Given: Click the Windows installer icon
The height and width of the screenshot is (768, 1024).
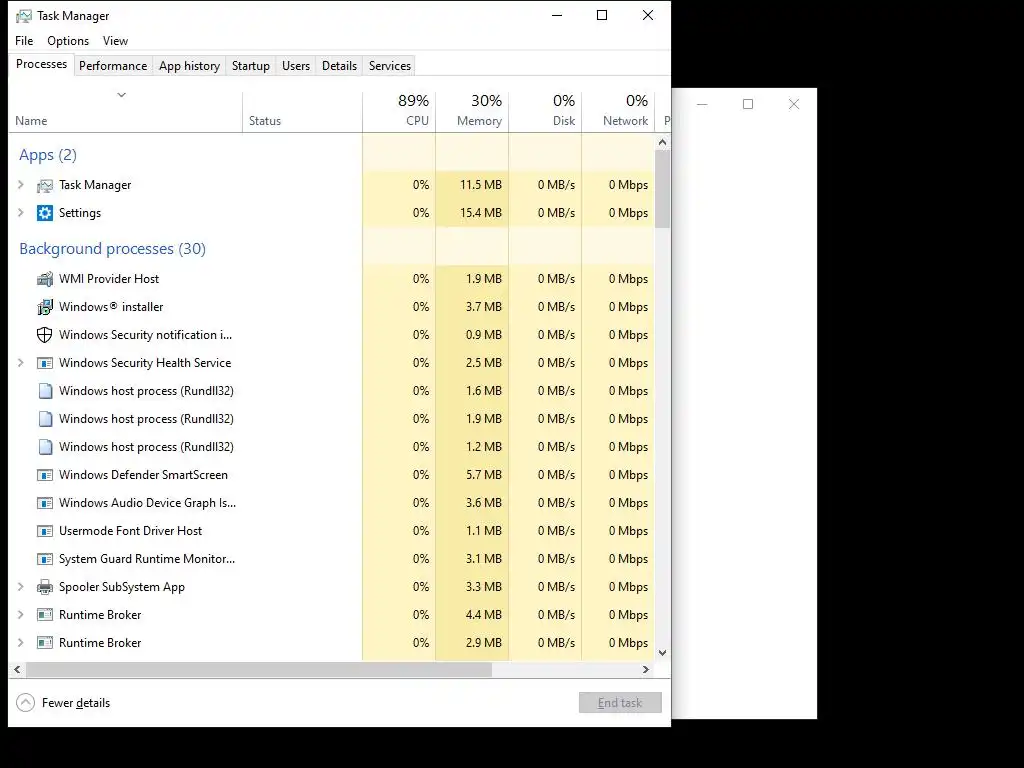Looking at the screenshot, I should click(44, 307).
